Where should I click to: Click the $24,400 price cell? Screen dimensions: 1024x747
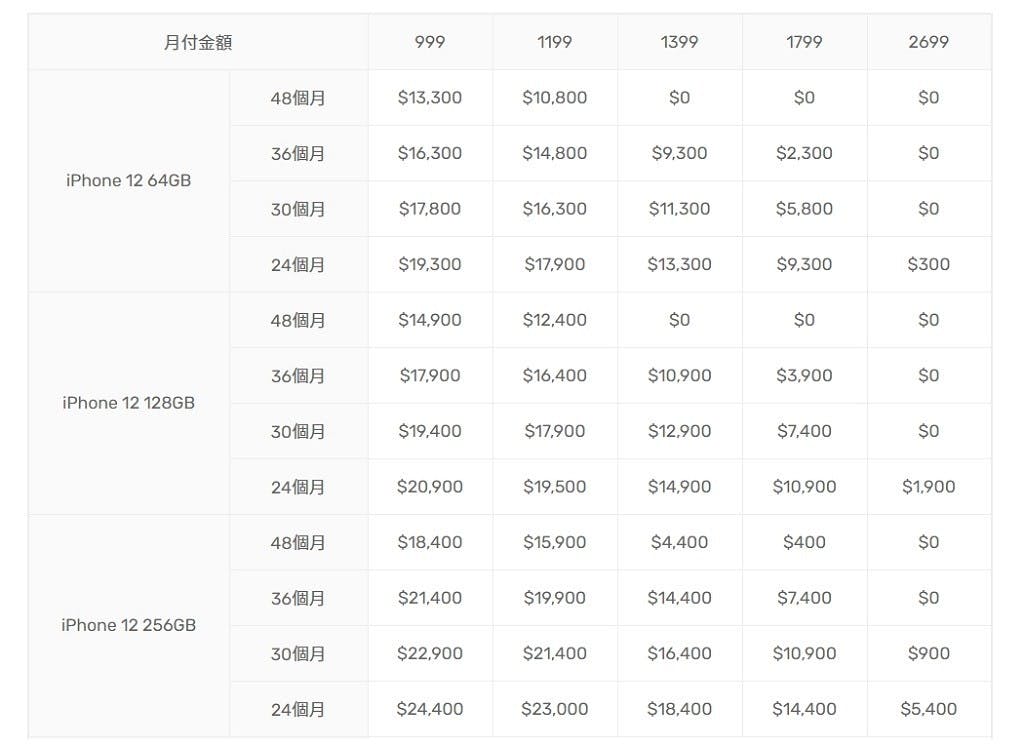[430, 709]
